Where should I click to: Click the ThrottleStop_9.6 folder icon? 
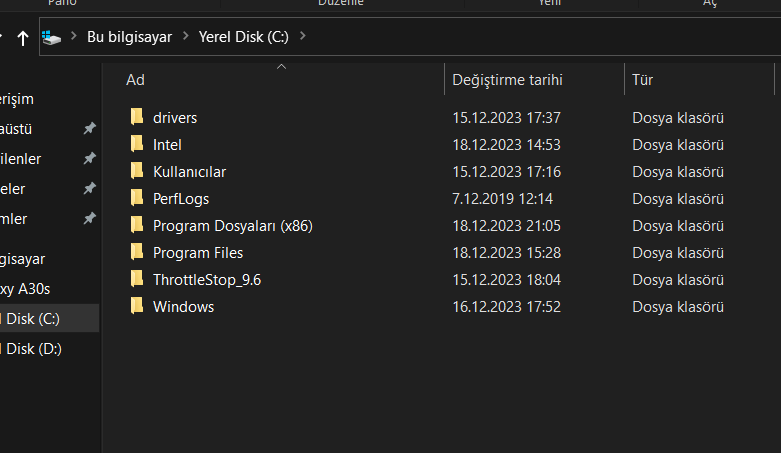(x=137, y=279)
